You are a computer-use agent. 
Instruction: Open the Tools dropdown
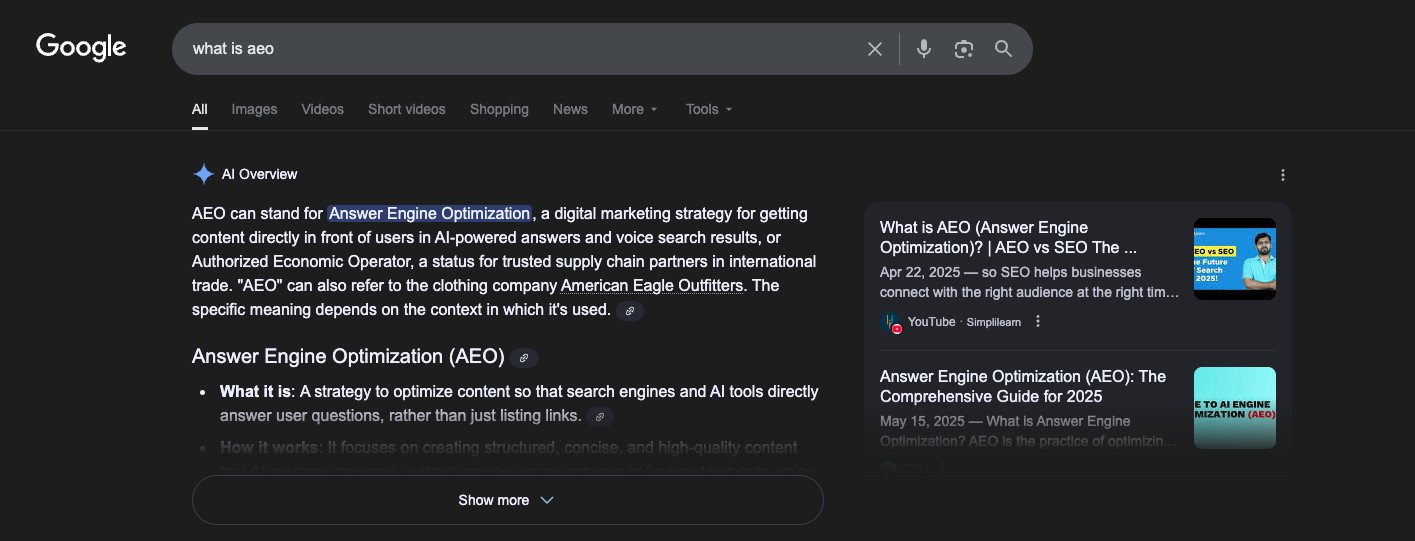pyautogui.click(x=709, y=109)
